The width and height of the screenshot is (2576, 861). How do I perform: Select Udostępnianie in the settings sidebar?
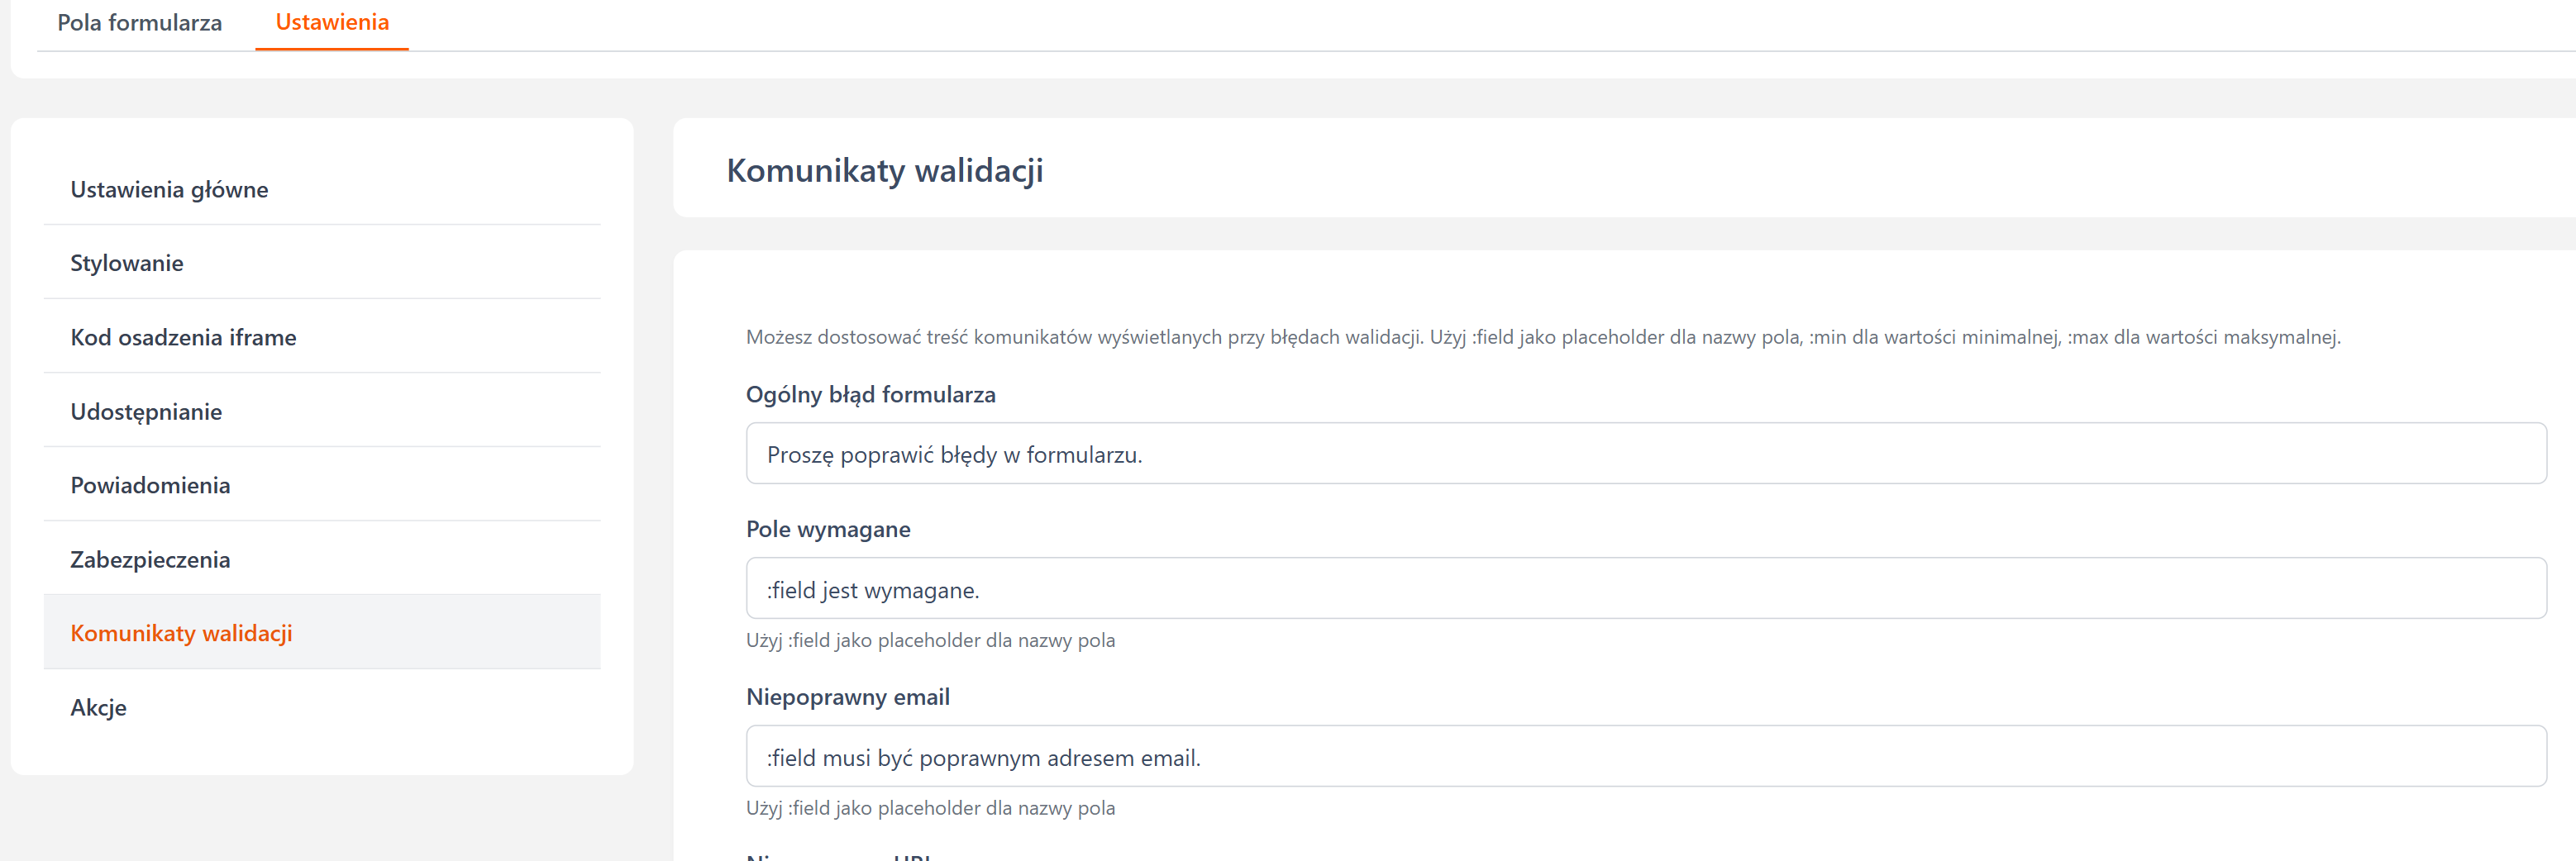[146, 411]
